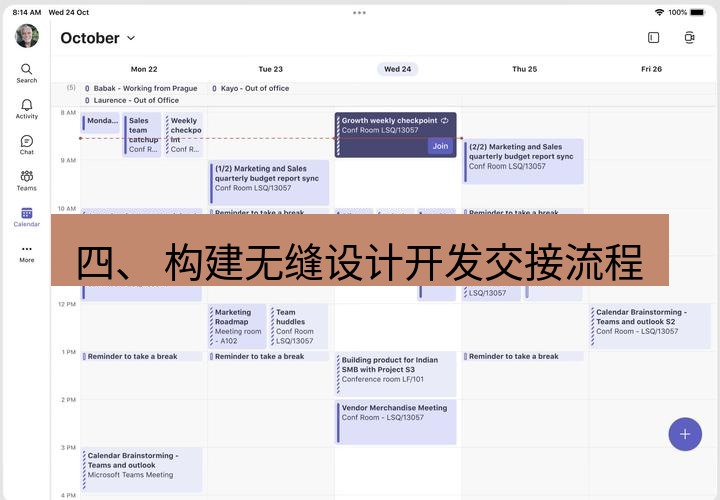Screen dimensions: 720x500
Task: Open the Chat icon in the sidebar
Action: tap(27, 145)
